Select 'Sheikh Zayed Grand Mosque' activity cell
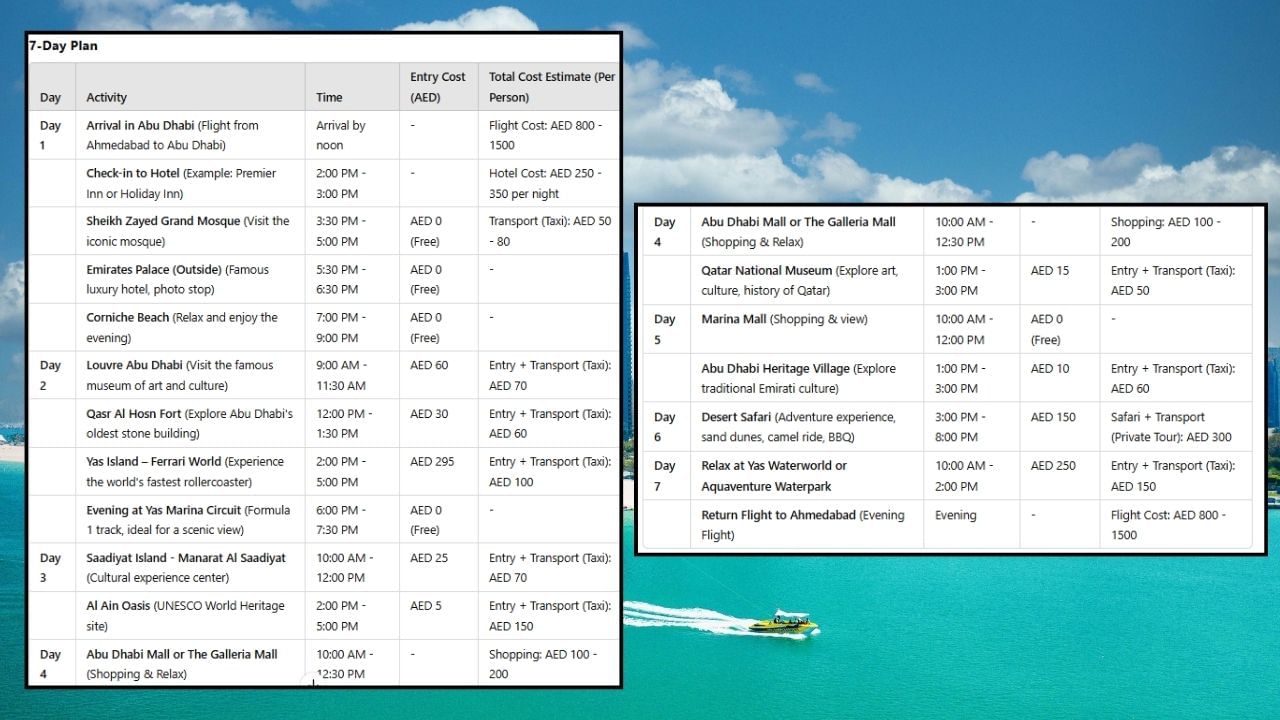1280x720 pixels. [x=190, y=231]
